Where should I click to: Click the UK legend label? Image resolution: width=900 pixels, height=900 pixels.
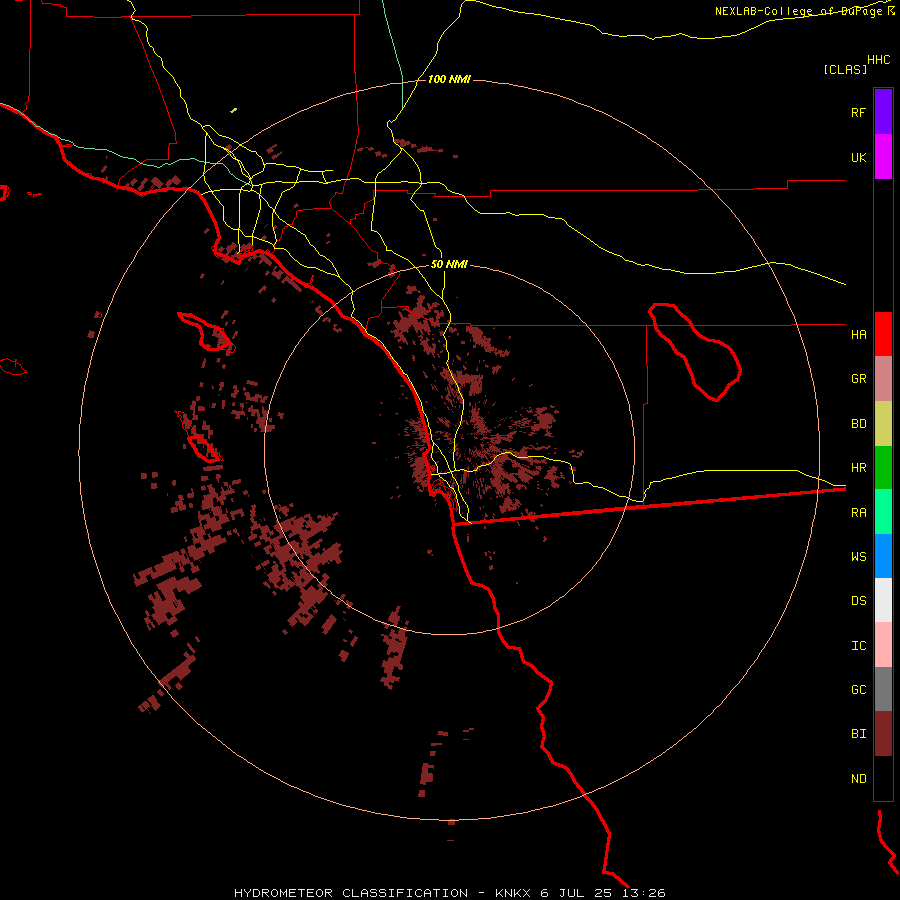(x=858, y=157)
